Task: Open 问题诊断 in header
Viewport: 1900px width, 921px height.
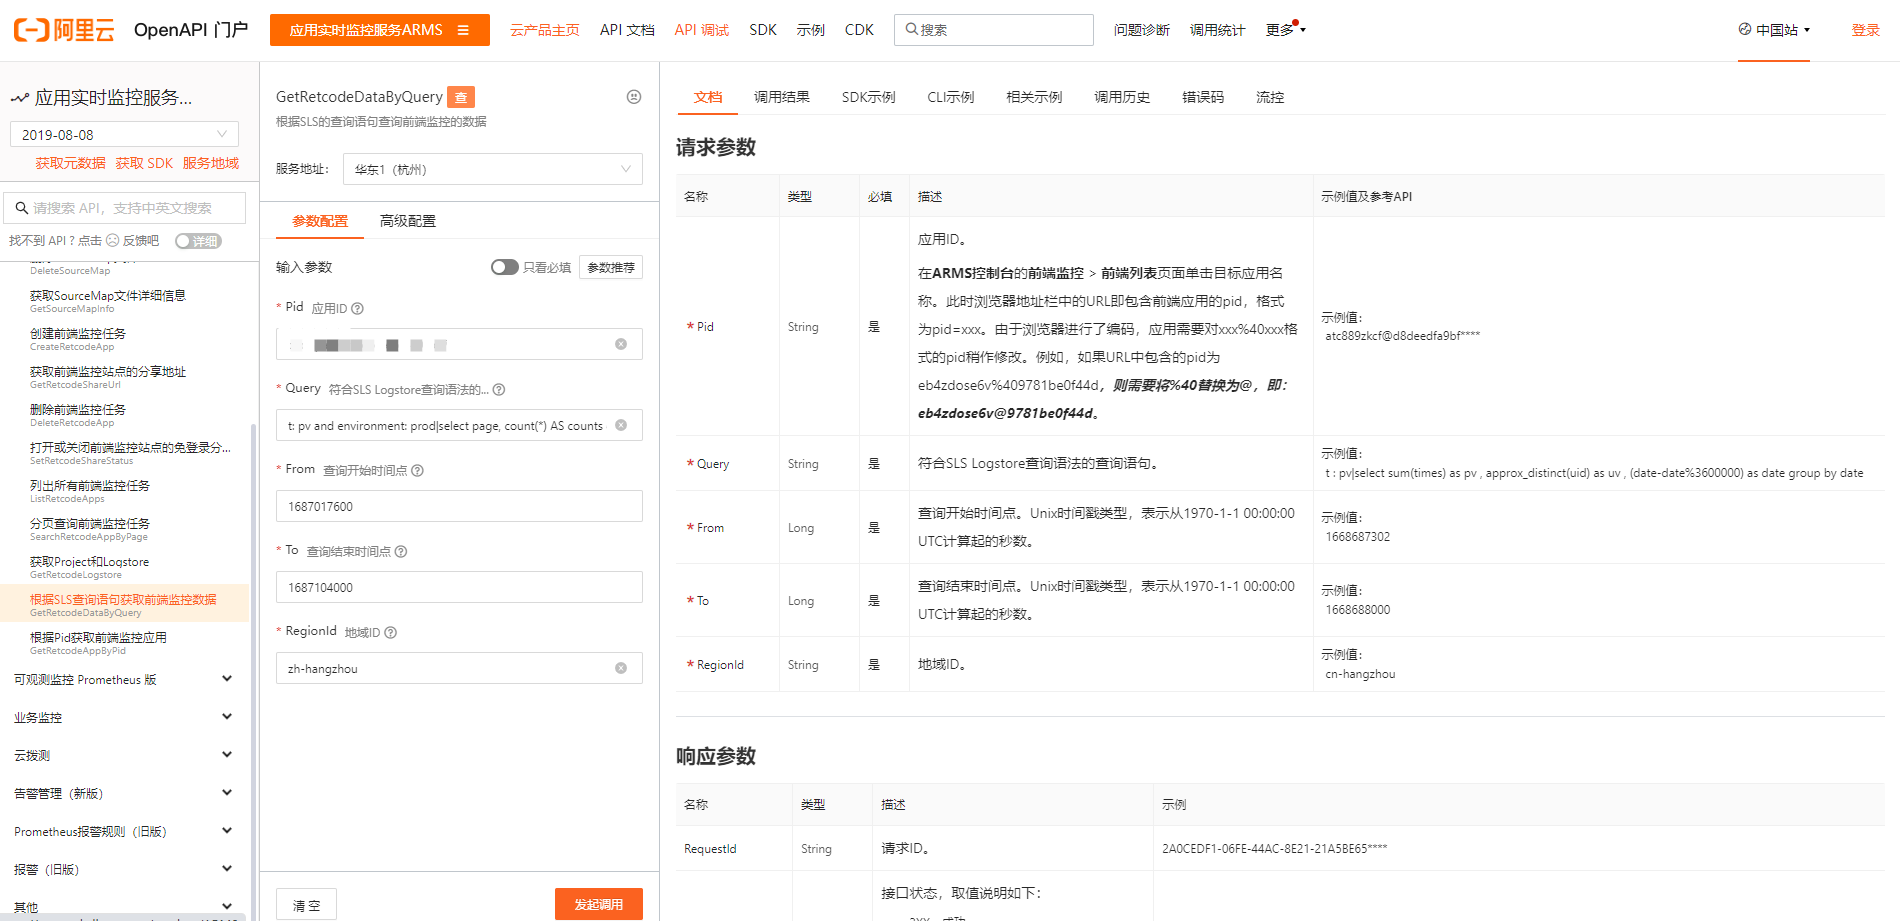Action: coord(1142,30)
